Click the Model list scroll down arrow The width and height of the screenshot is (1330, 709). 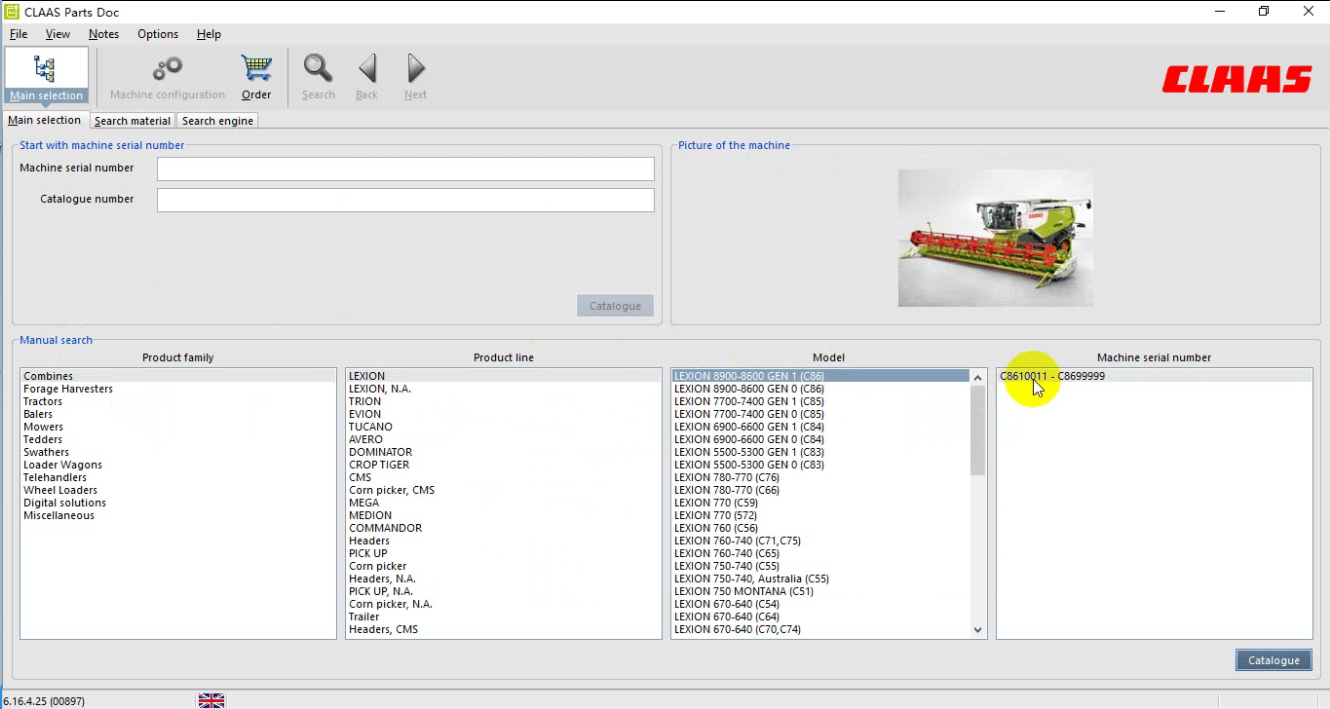click(x=978, y=630)
